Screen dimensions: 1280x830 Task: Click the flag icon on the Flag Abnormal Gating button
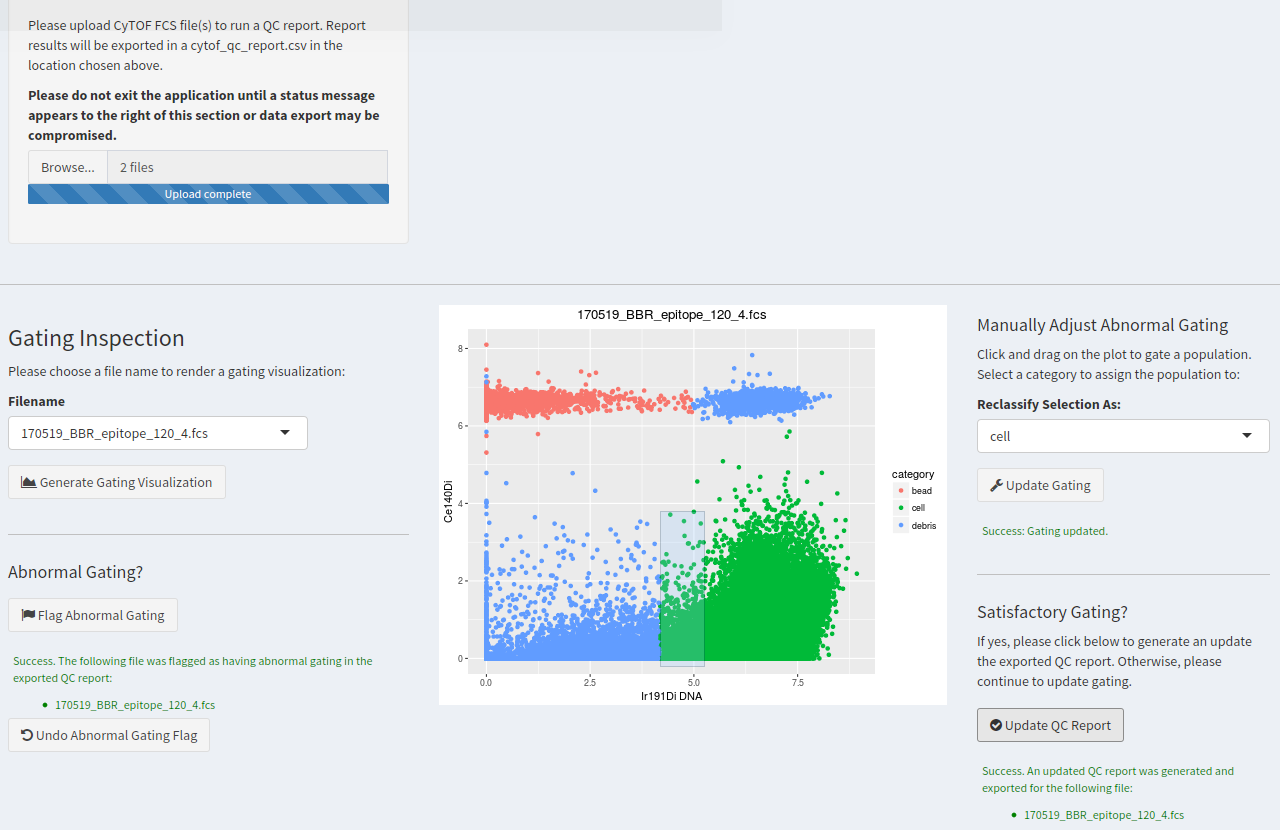pos(28,615)
